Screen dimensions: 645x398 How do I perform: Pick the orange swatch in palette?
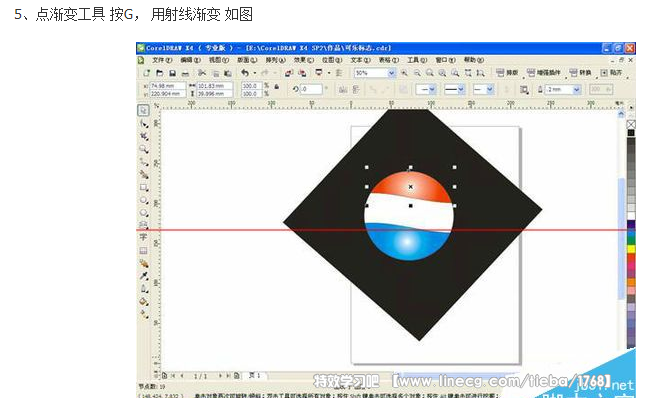click(631, 282)
